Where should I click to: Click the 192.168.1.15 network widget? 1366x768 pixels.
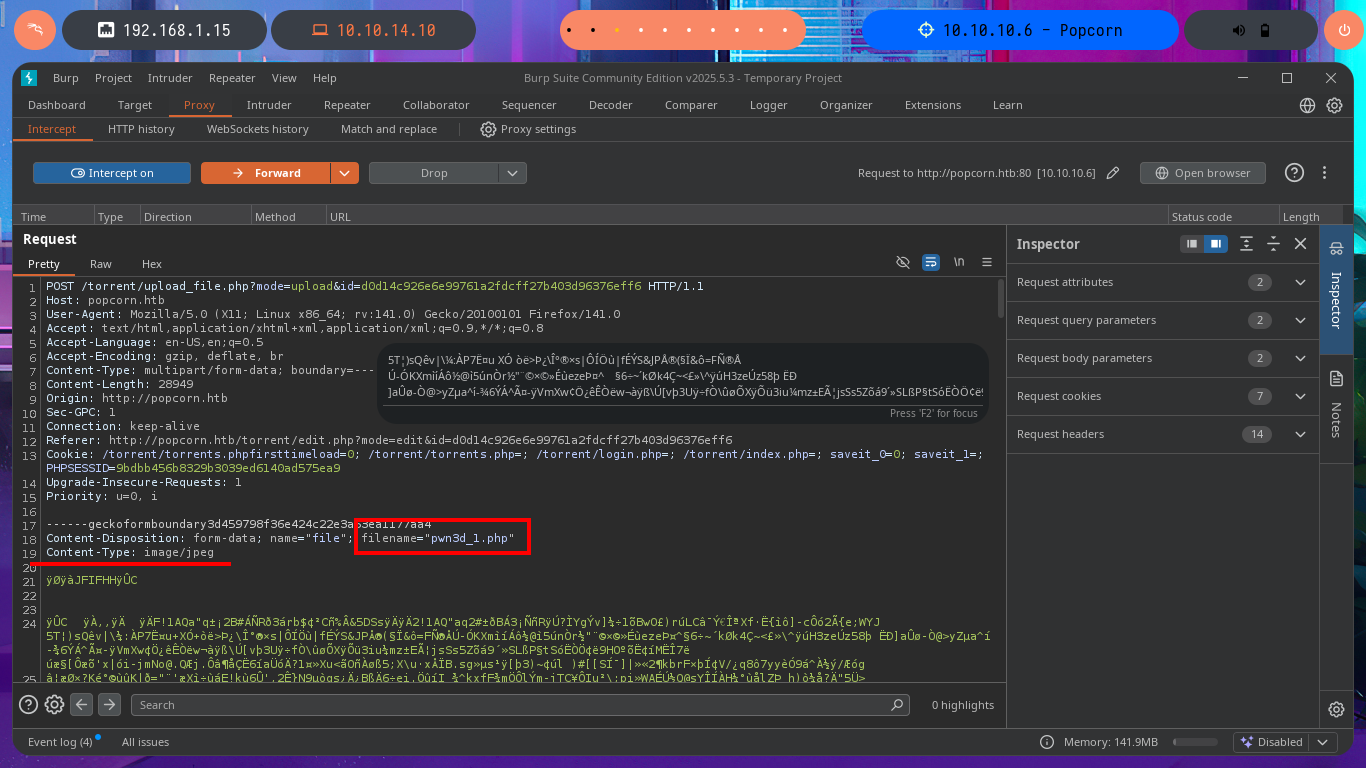point(164,30)
